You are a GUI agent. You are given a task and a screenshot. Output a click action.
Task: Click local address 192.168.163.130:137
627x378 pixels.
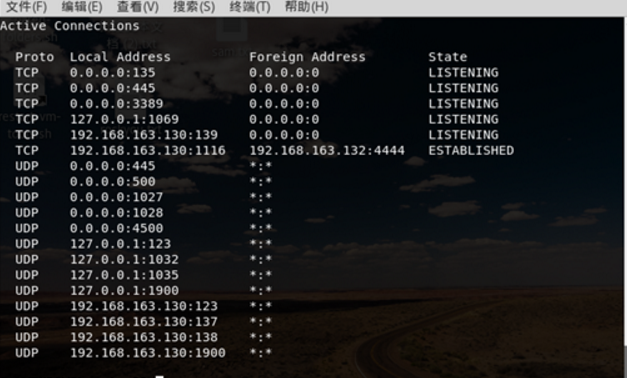pyautogui.click(x=144, y=322)
